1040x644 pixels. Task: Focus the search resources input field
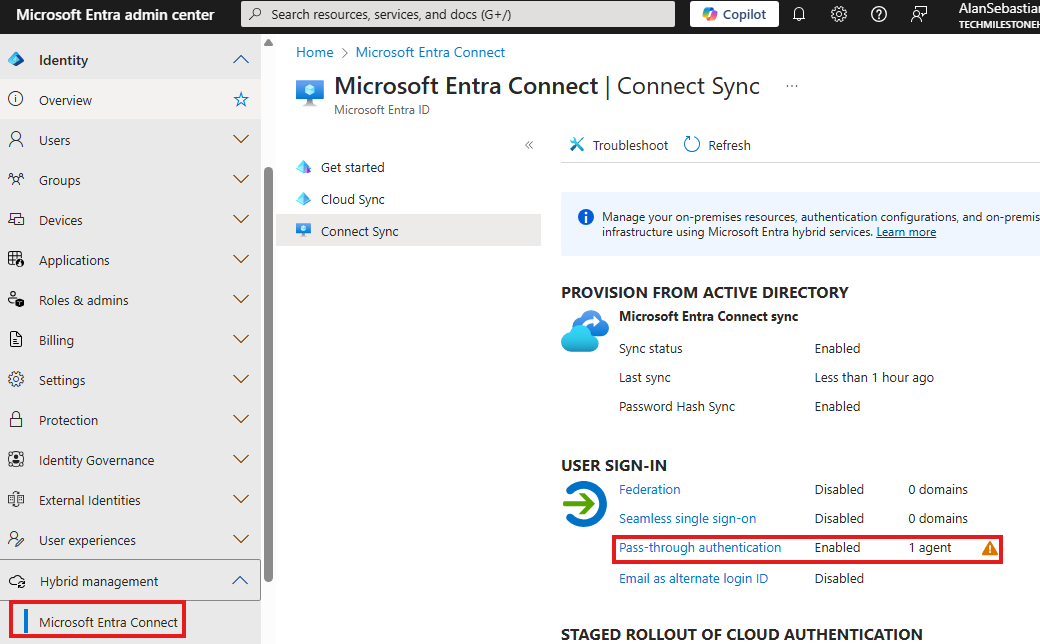click(458, 14)
